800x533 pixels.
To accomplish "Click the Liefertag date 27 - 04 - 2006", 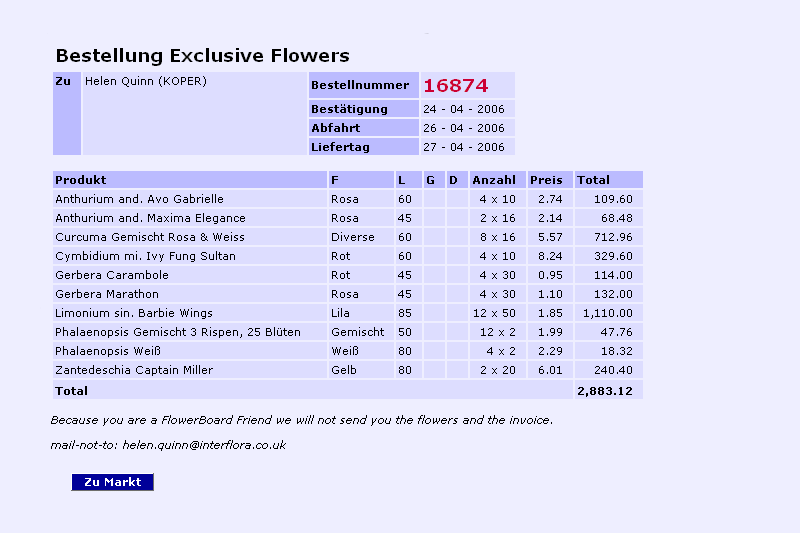I will tap(464, 147).
